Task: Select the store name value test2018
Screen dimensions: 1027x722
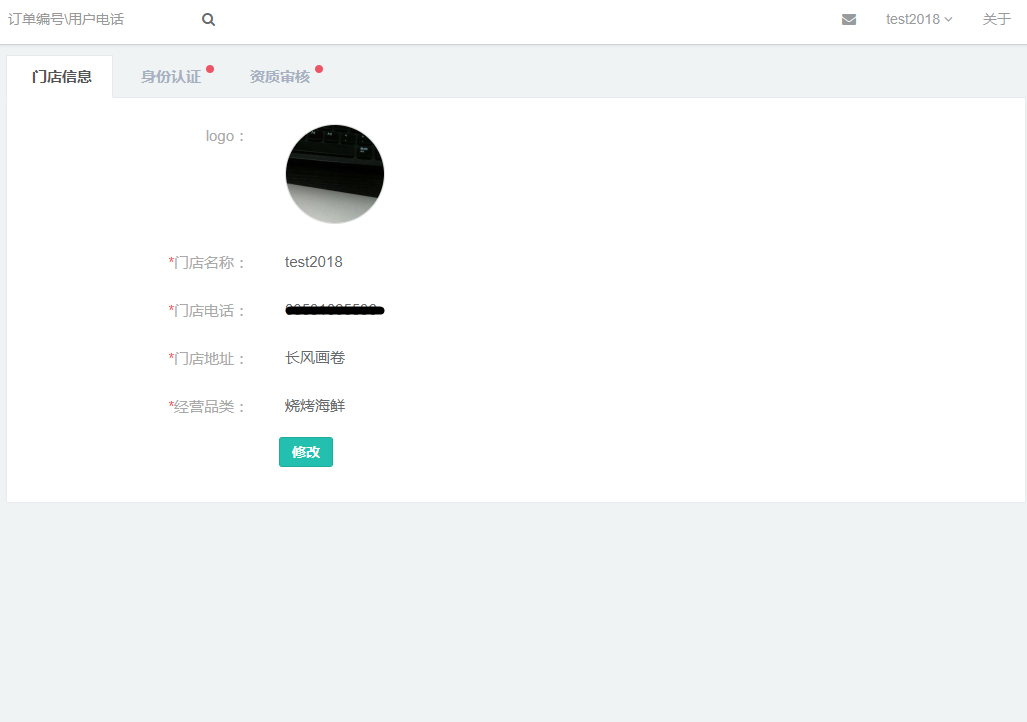Action: coord(314,262)
